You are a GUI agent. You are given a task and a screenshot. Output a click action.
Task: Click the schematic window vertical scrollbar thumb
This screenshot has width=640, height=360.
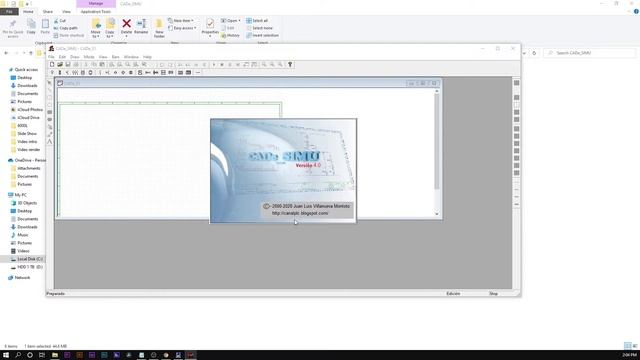pyautogui.click(x=437, y=142)
